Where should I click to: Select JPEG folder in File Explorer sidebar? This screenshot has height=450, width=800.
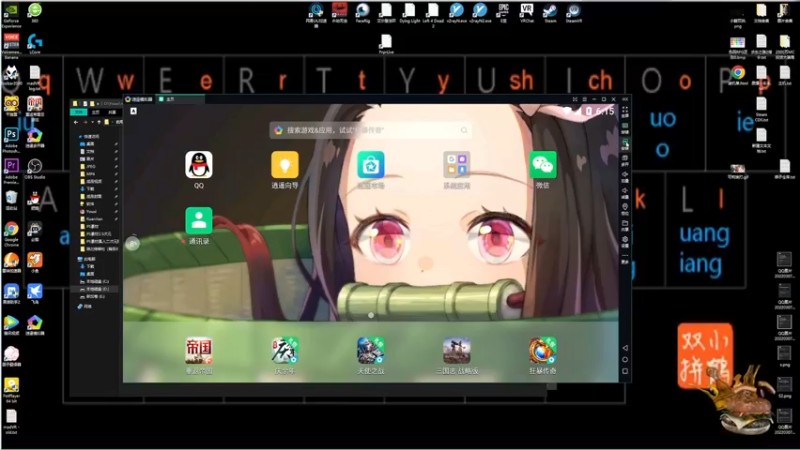(x=88, y=166)
